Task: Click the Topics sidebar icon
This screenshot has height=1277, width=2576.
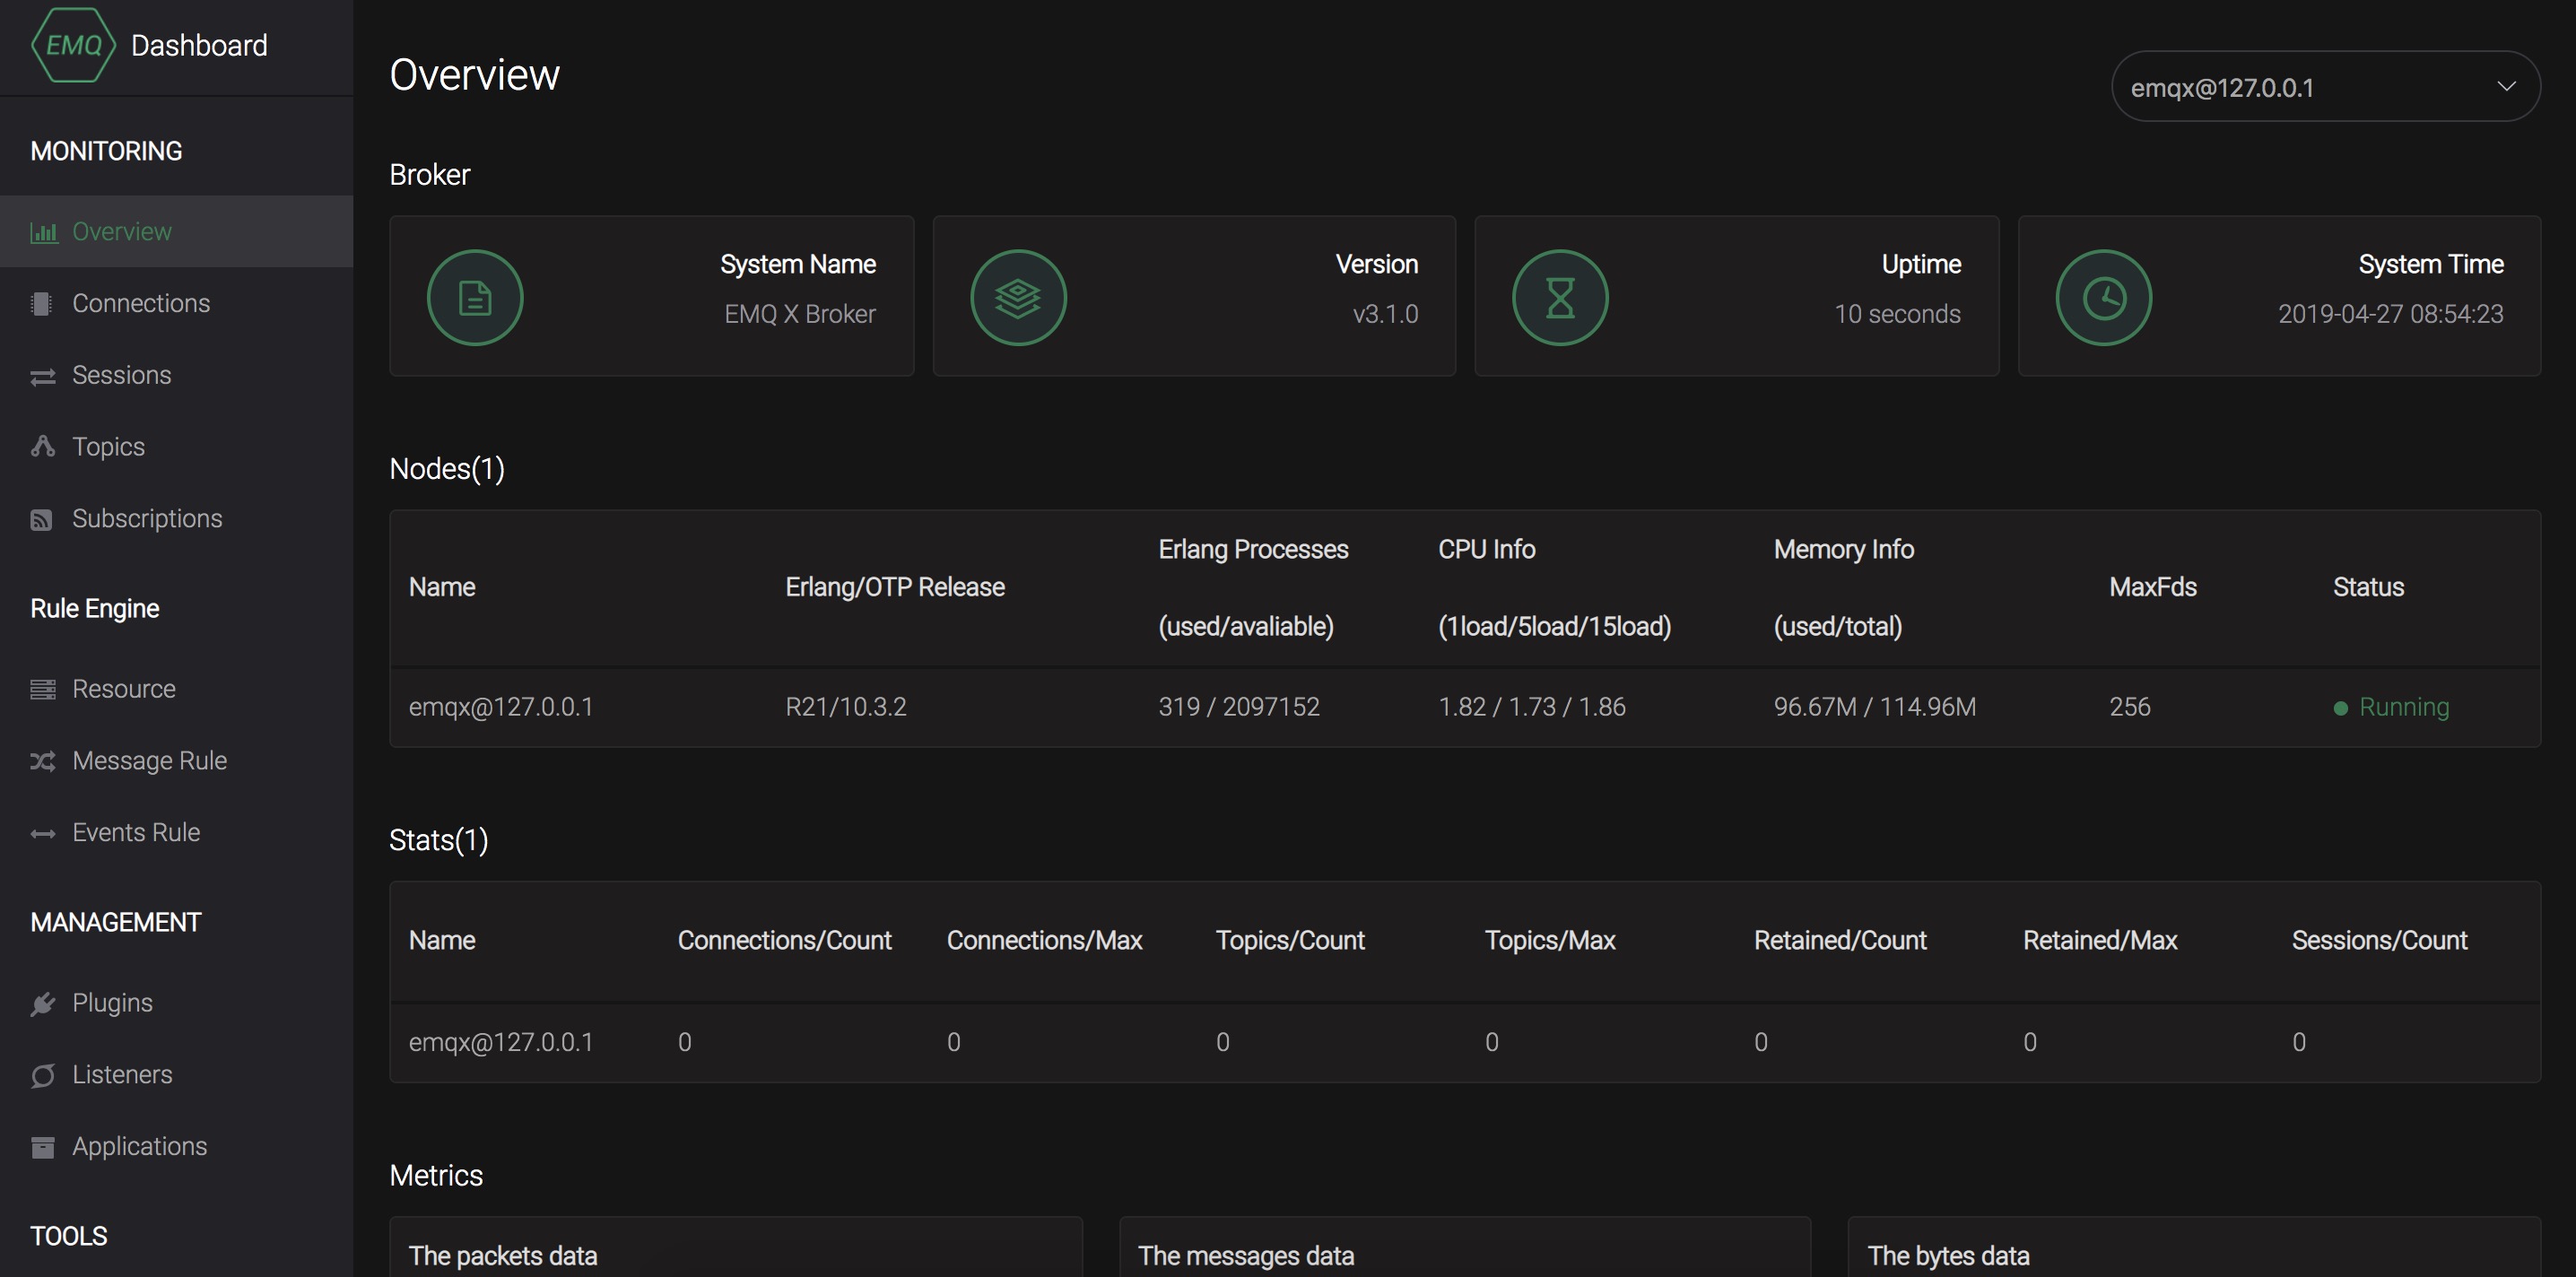Action: 42,447
